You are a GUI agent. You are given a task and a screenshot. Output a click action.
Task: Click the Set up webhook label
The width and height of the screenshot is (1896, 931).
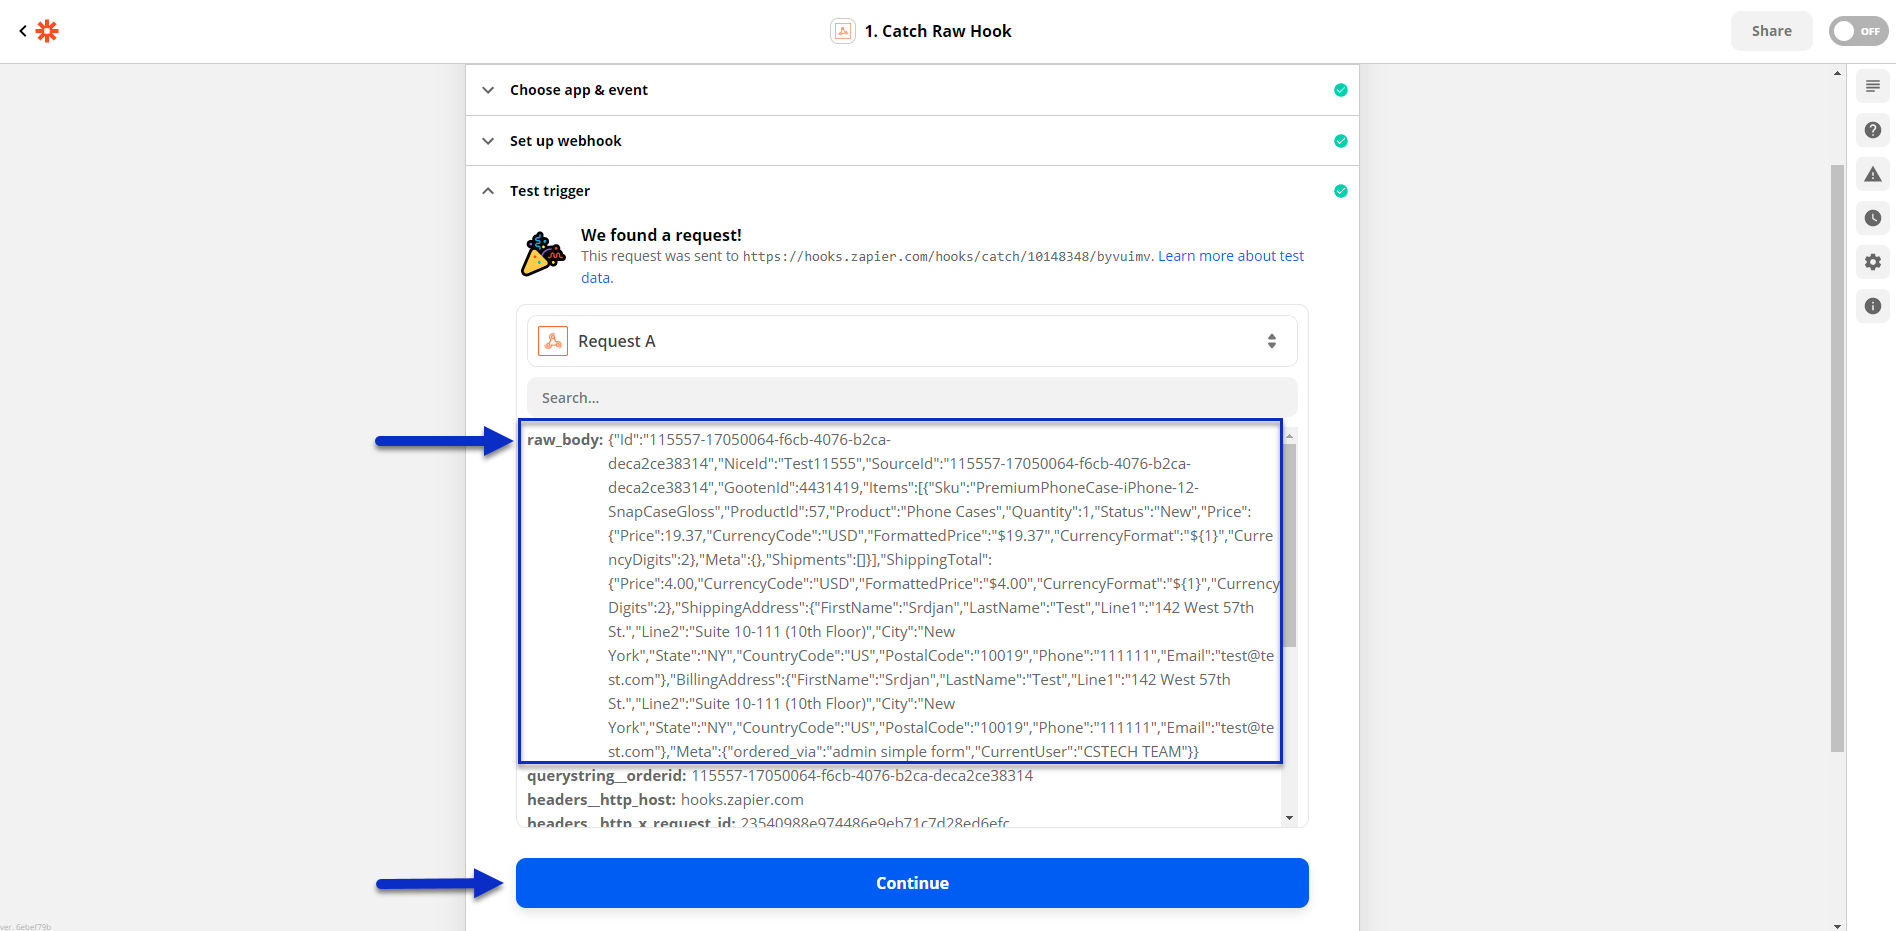[x=565, y=141]
